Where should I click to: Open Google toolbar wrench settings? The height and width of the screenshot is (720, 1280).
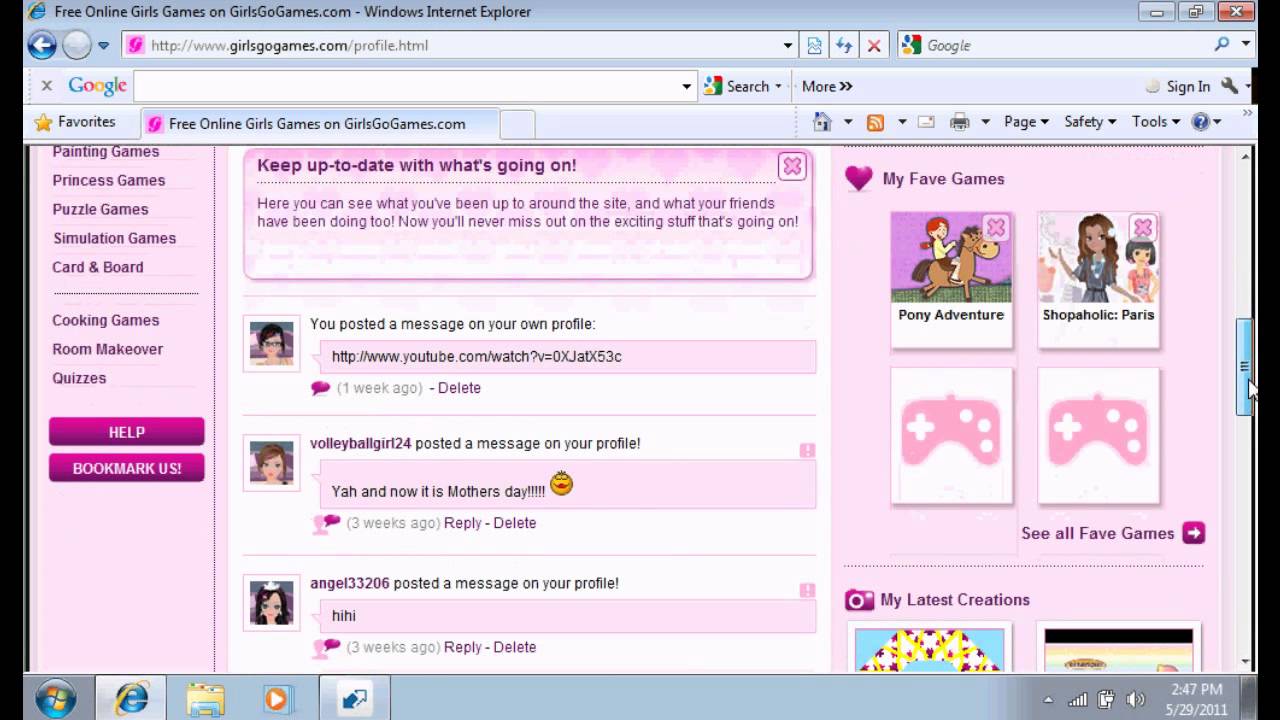[x=1229, y=86]
